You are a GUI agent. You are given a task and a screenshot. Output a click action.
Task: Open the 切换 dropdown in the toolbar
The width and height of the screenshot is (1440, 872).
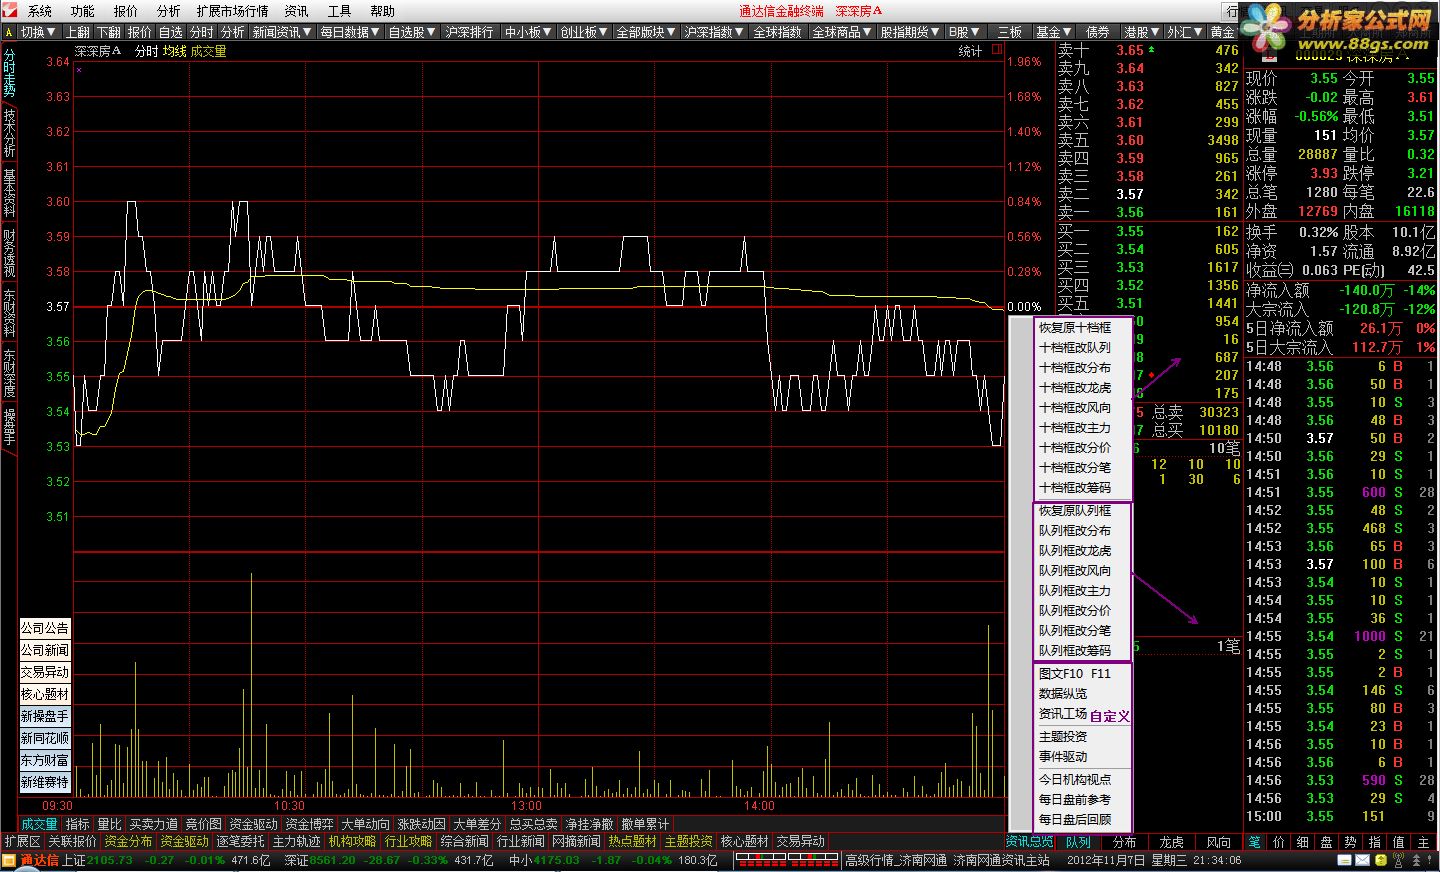click(x=39, y=32)
